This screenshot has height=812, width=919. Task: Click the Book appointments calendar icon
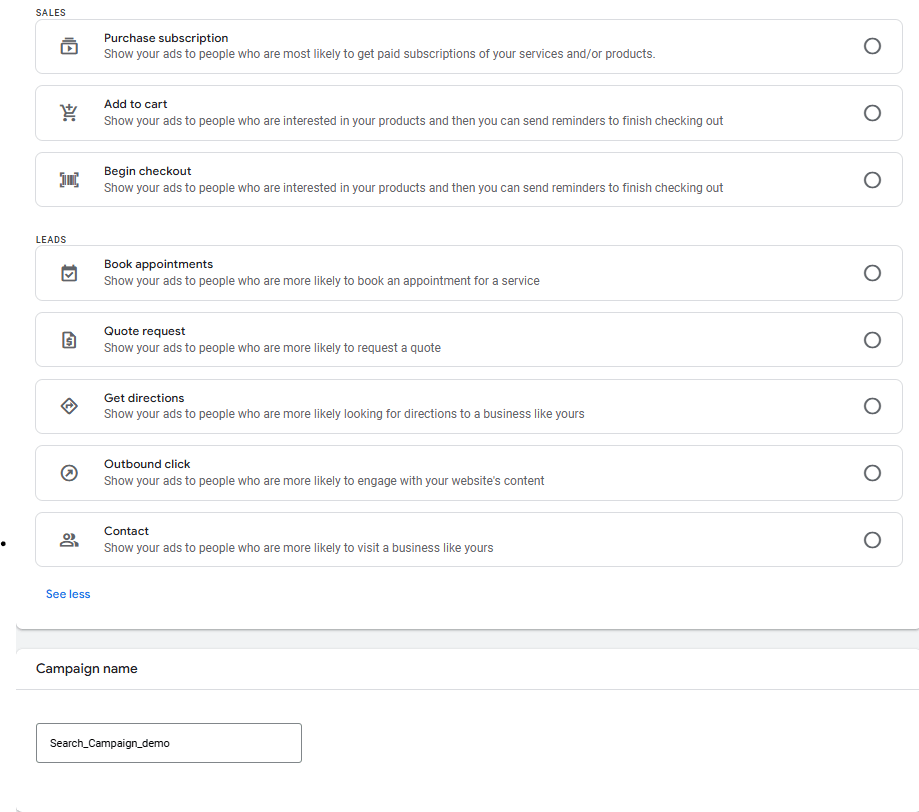pyautogui.click(x=69, y=273)
